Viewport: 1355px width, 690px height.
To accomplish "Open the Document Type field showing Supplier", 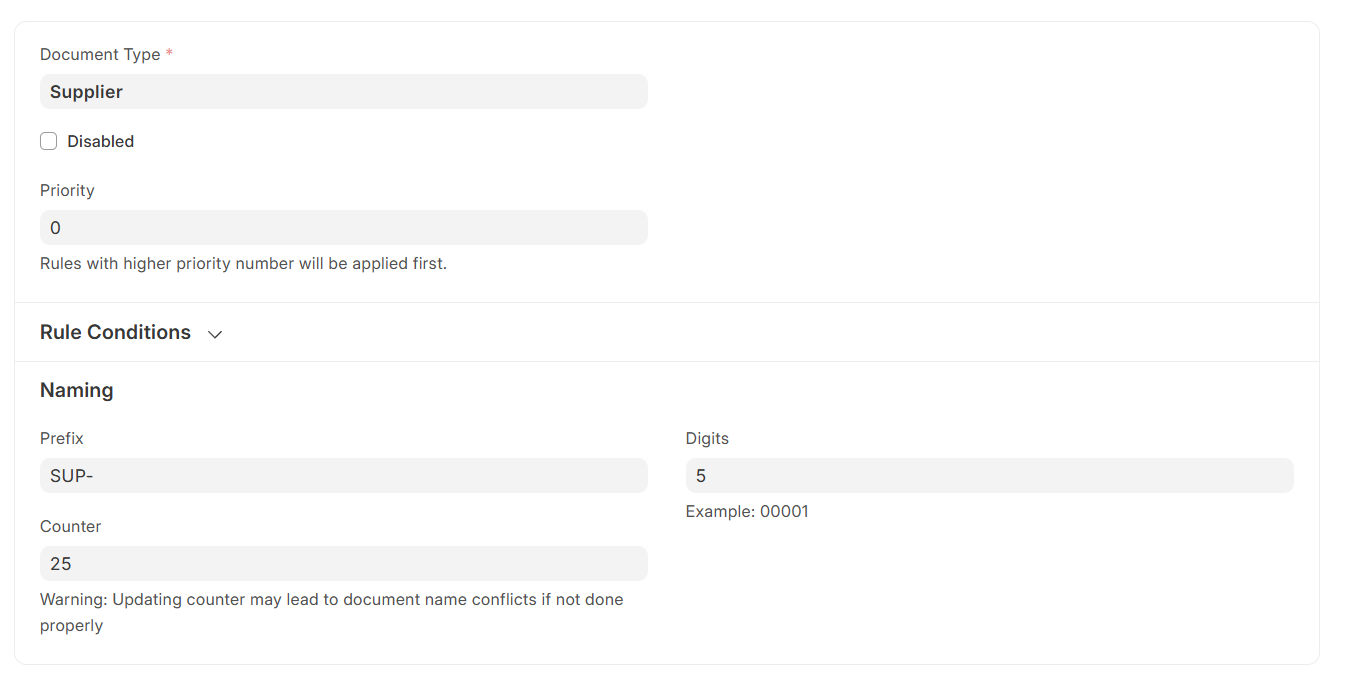I will pyautogui.click(x=343, y=92).
